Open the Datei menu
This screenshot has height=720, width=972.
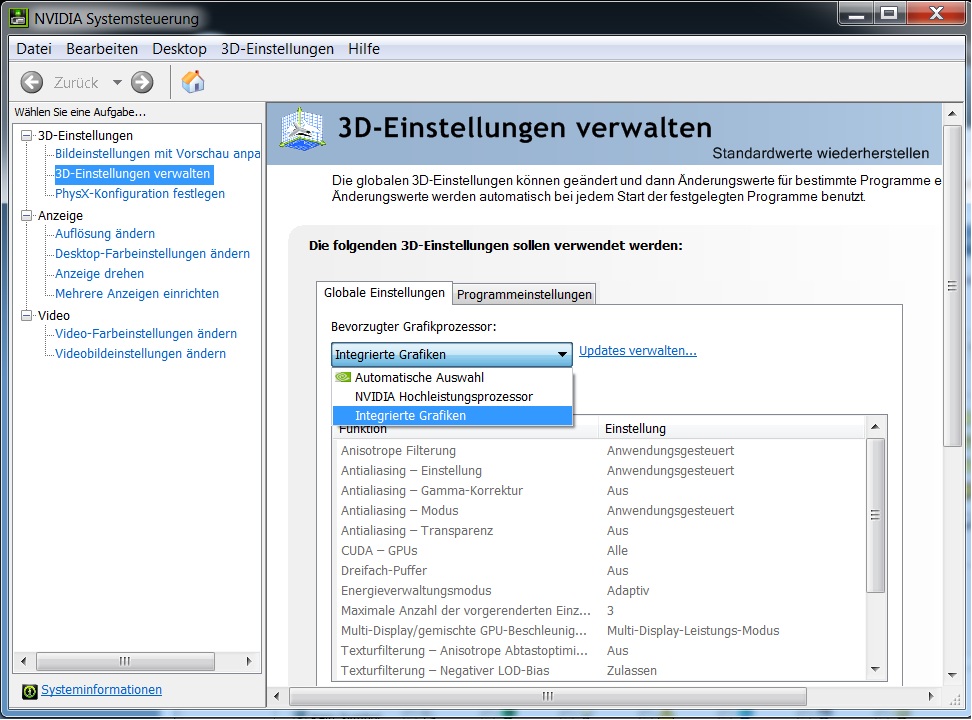coord(33,49)
